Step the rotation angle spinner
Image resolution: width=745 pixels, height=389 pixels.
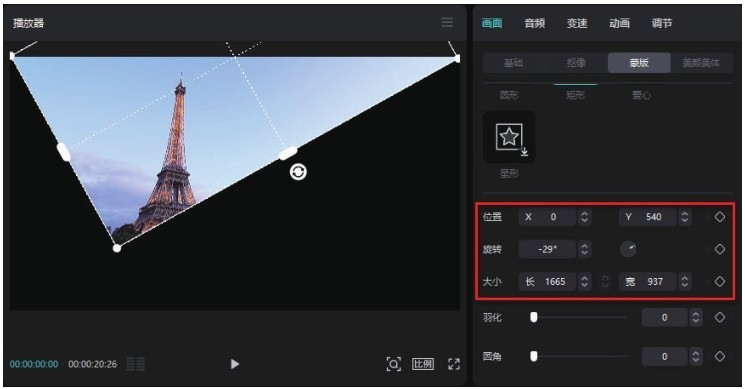(584, 249)
